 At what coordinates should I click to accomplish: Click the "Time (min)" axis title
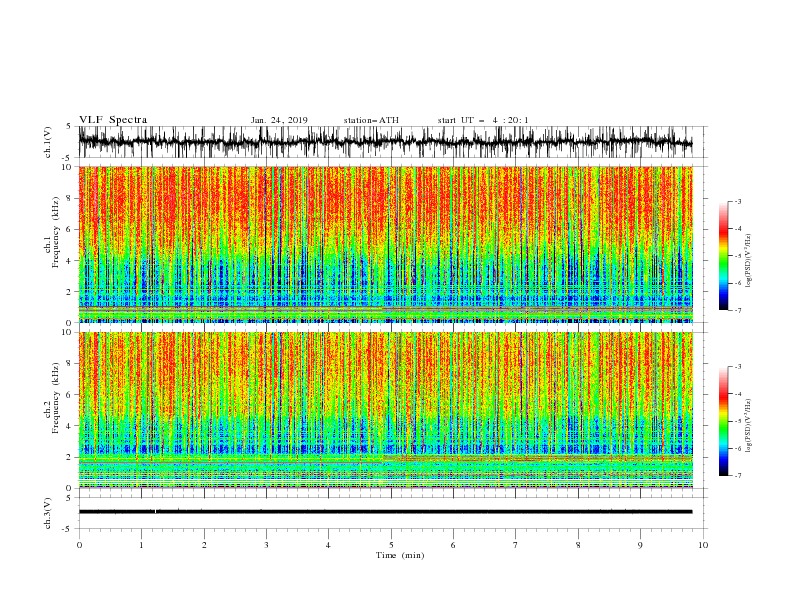(x=400, y=555)
